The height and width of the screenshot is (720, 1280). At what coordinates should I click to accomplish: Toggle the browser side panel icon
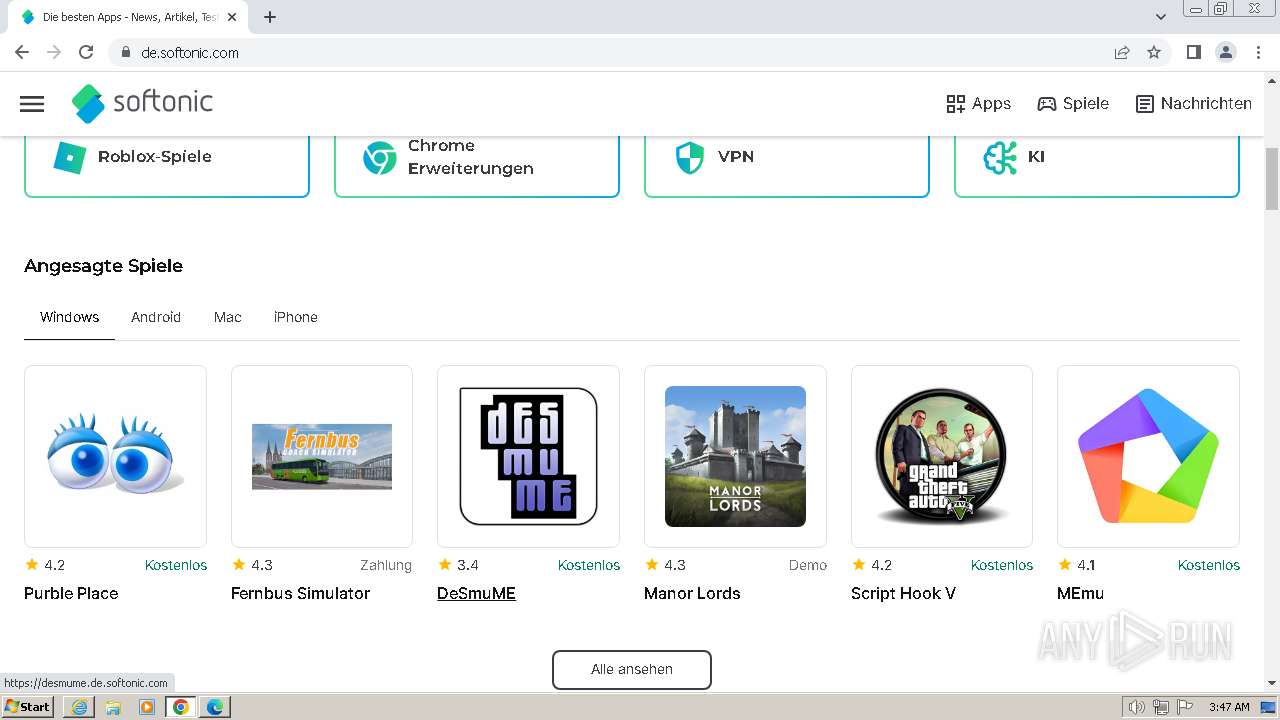coord(1193,52)
